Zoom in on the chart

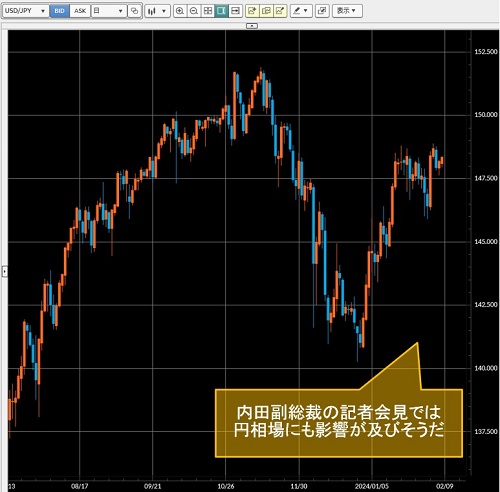[180, 11]
